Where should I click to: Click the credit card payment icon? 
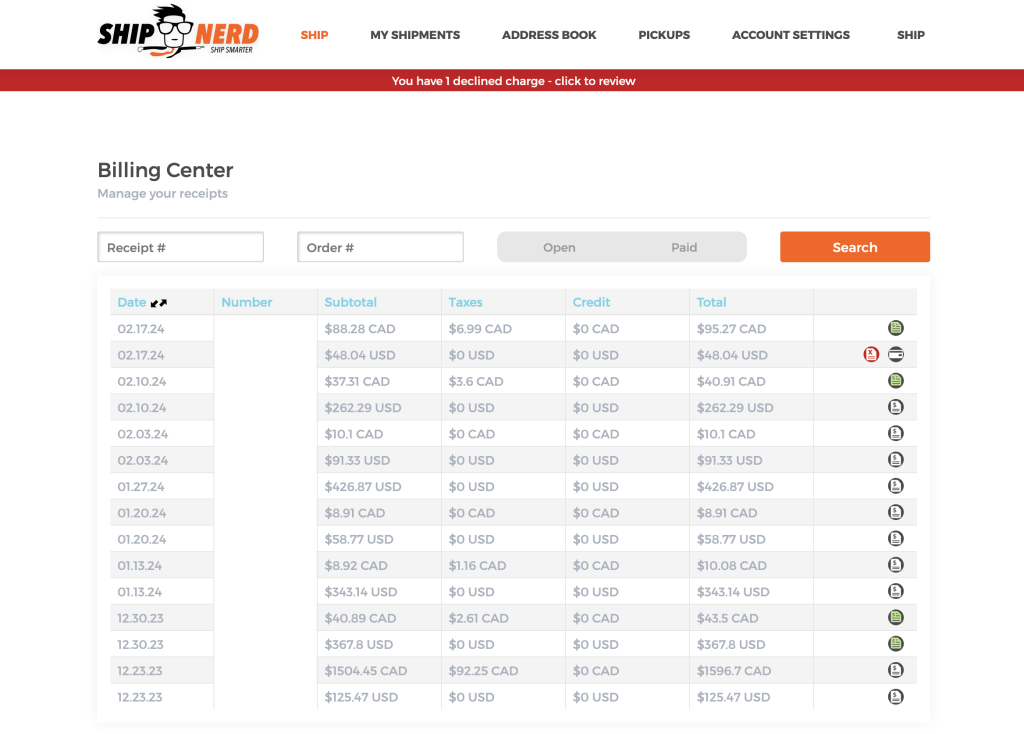(896, 354)
